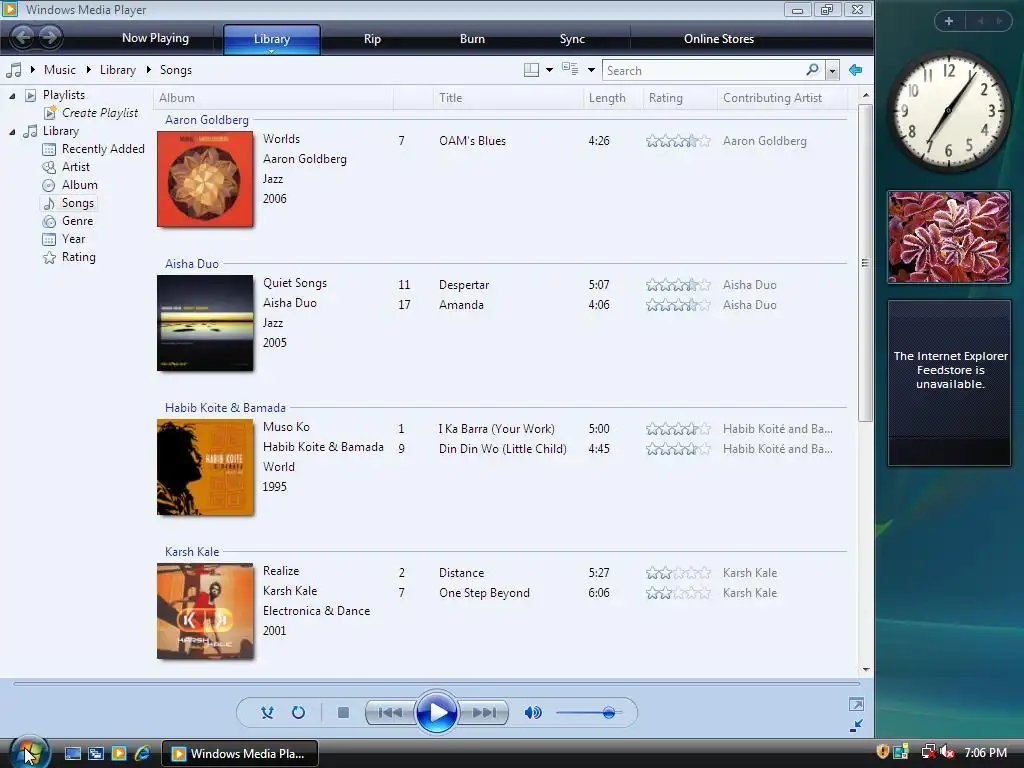Click the Next track button
Viewport: 1024px width, 768px height.
point(483,712)
